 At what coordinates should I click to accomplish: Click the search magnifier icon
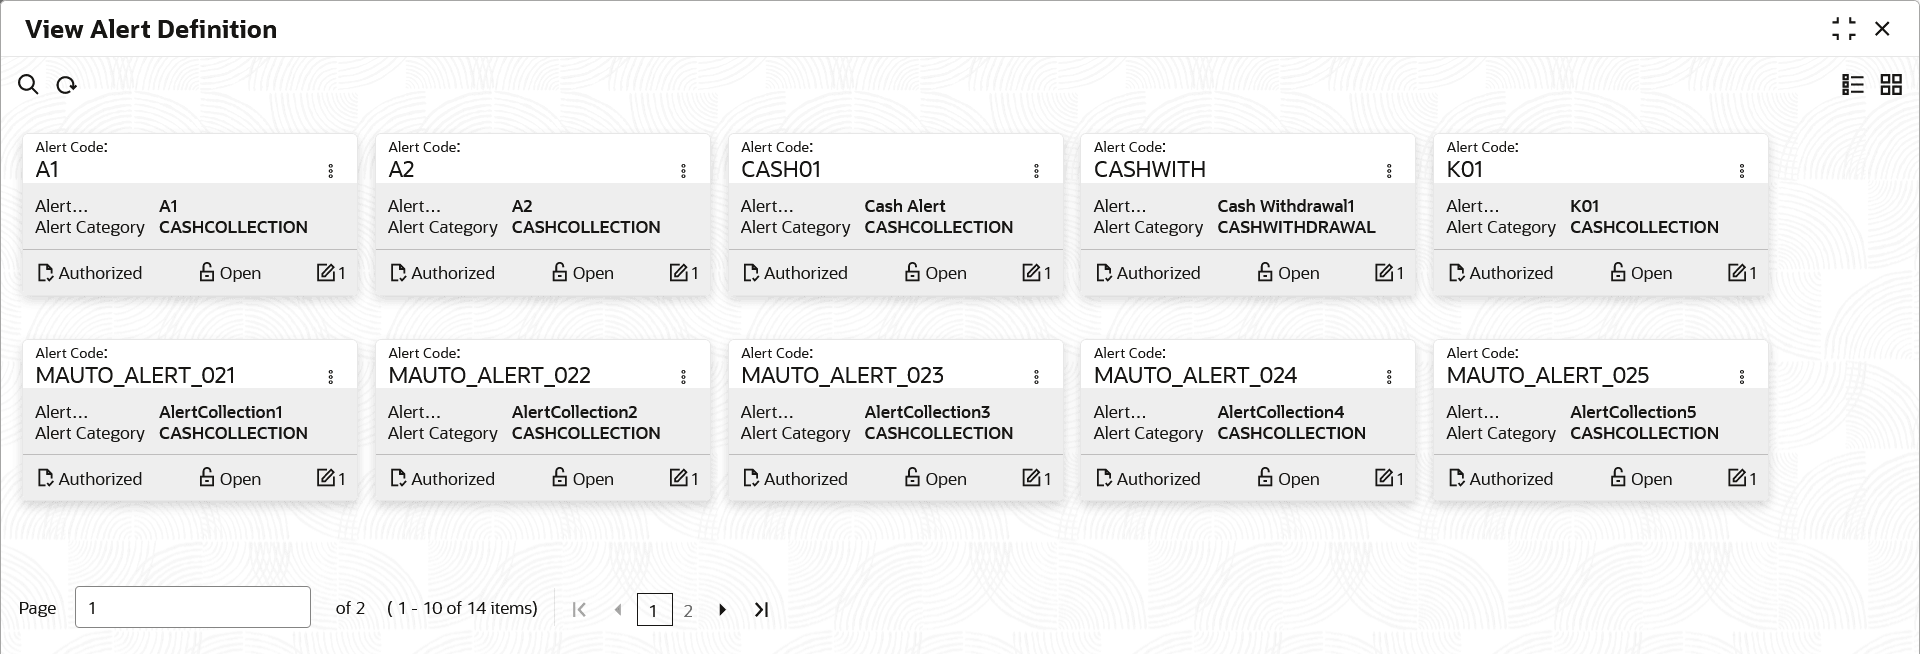28,85
